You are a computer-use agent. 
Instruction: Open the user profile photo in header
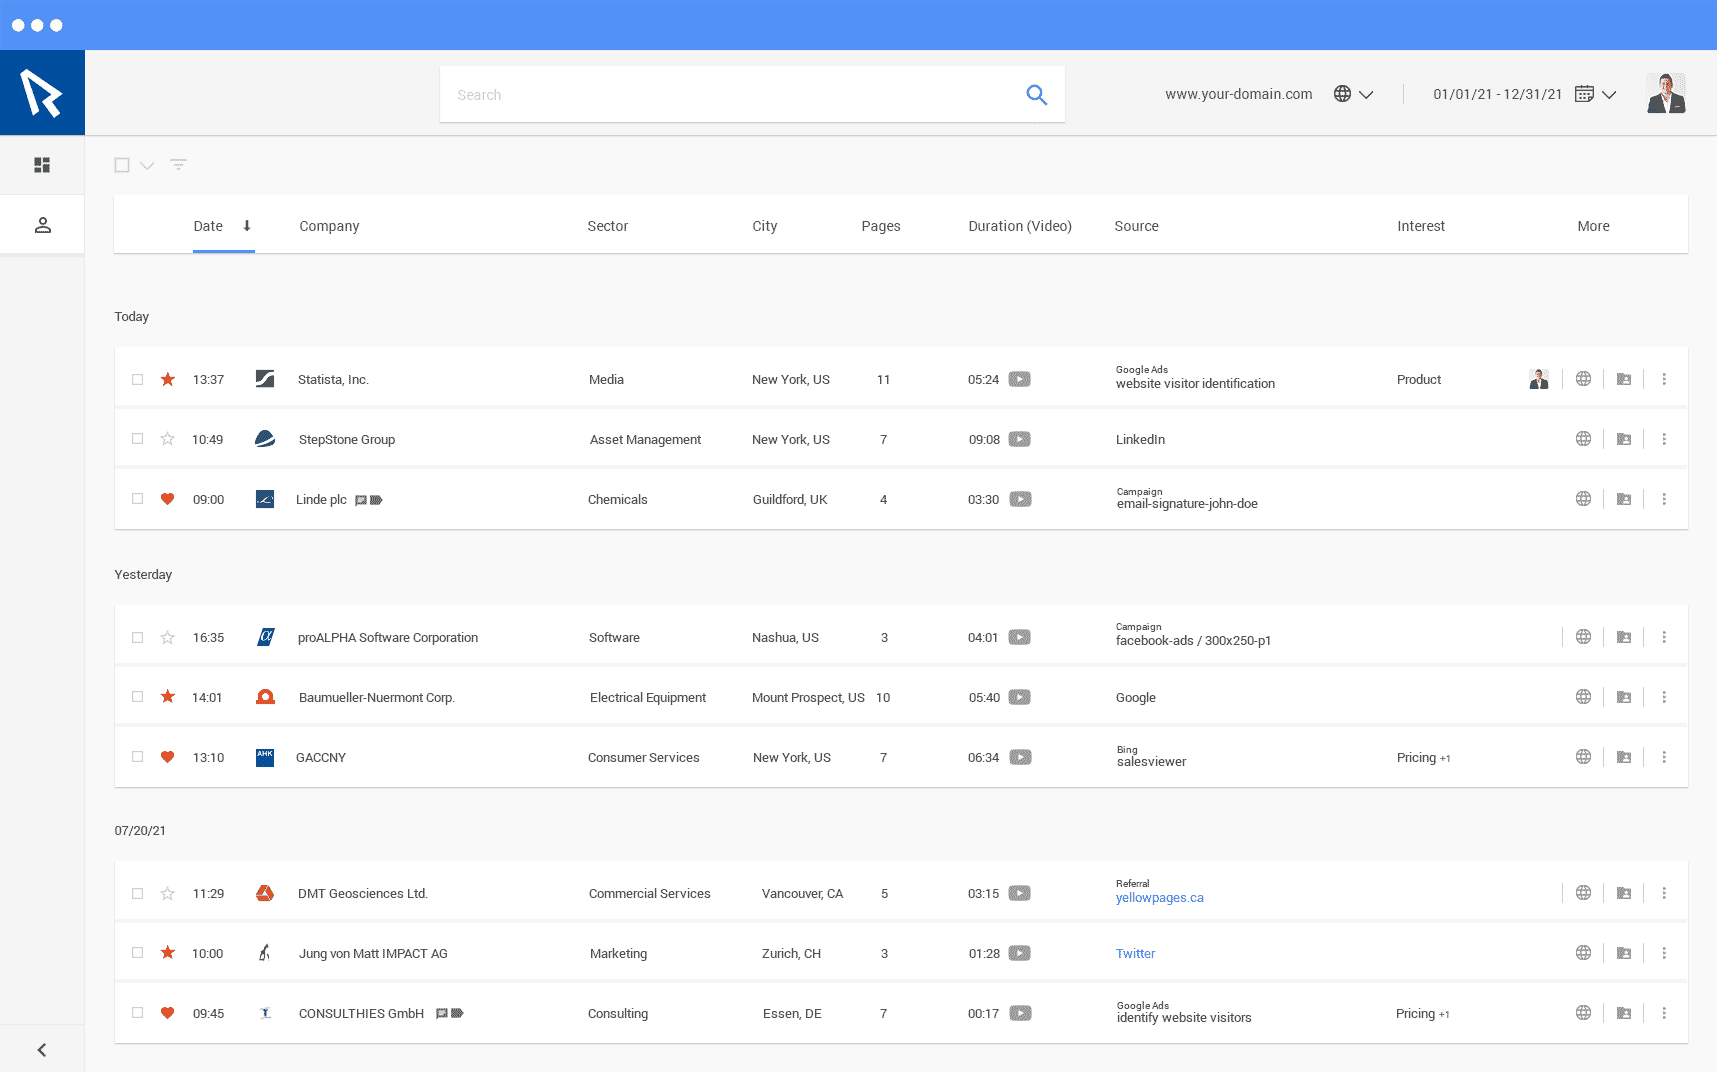1666,94
